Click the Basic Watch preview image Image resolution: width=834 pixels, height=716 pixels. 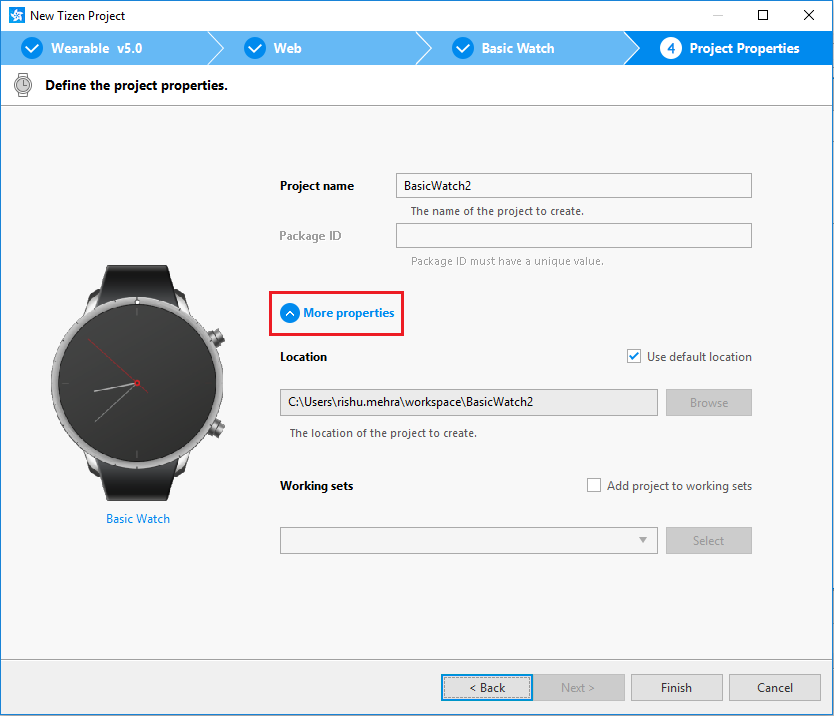tap(138, 384)
